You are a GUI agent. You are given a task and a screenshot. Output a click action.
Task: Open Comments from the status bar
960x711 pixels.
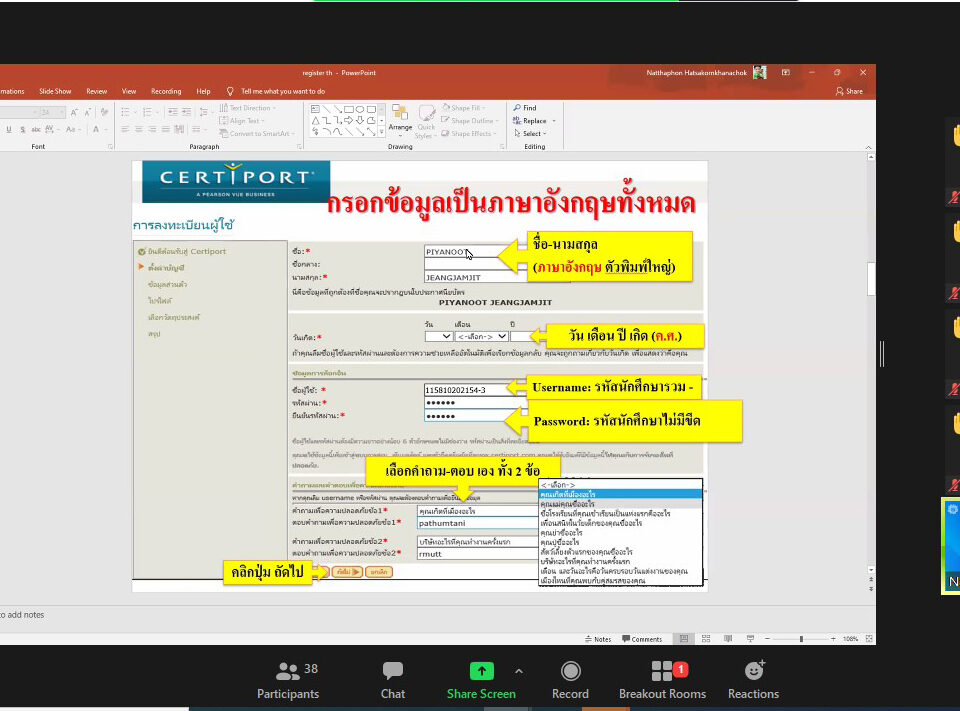(642, 639)
